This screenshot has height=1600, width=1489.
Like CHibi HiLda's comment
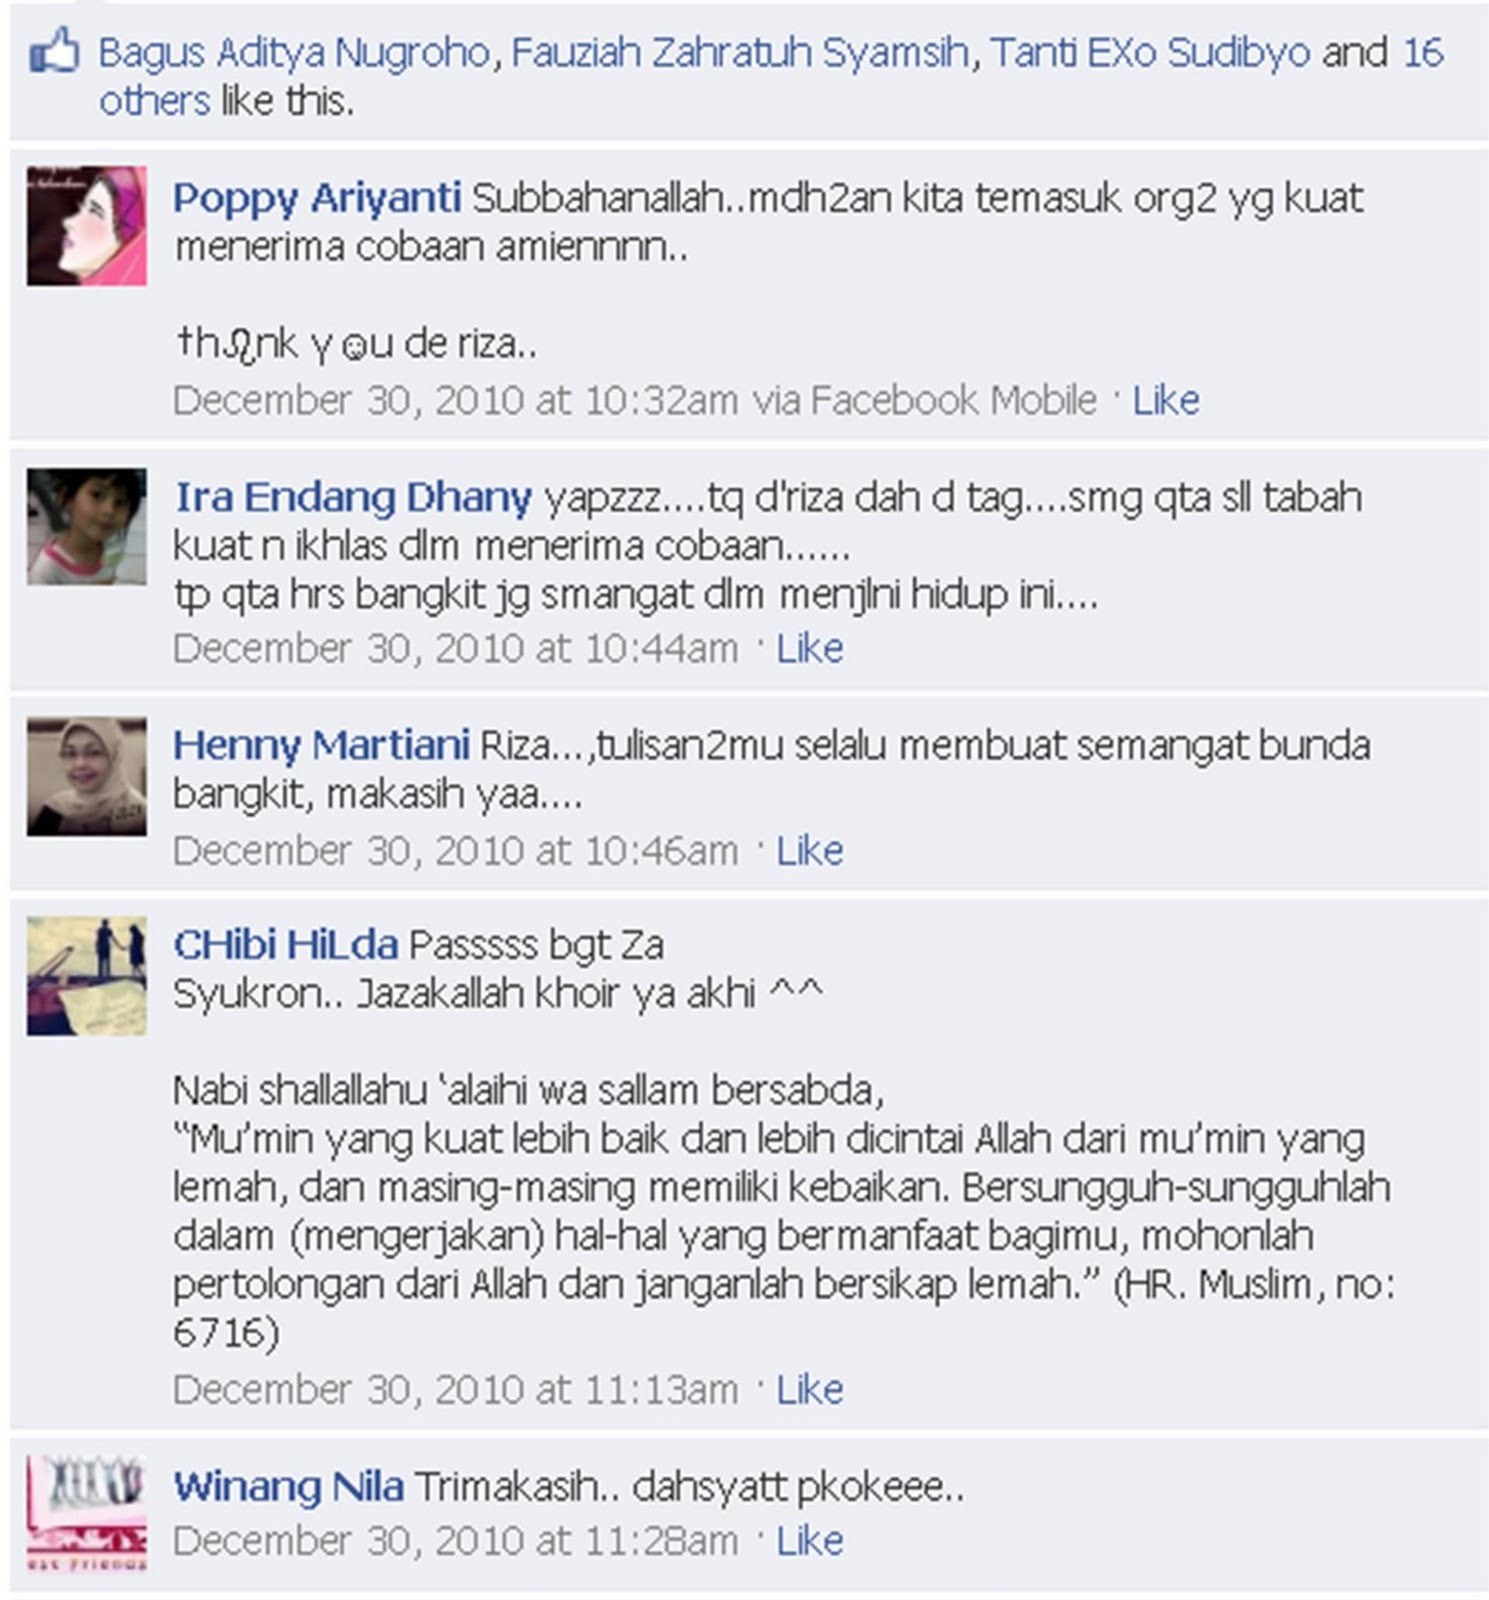click(810, 1389)
